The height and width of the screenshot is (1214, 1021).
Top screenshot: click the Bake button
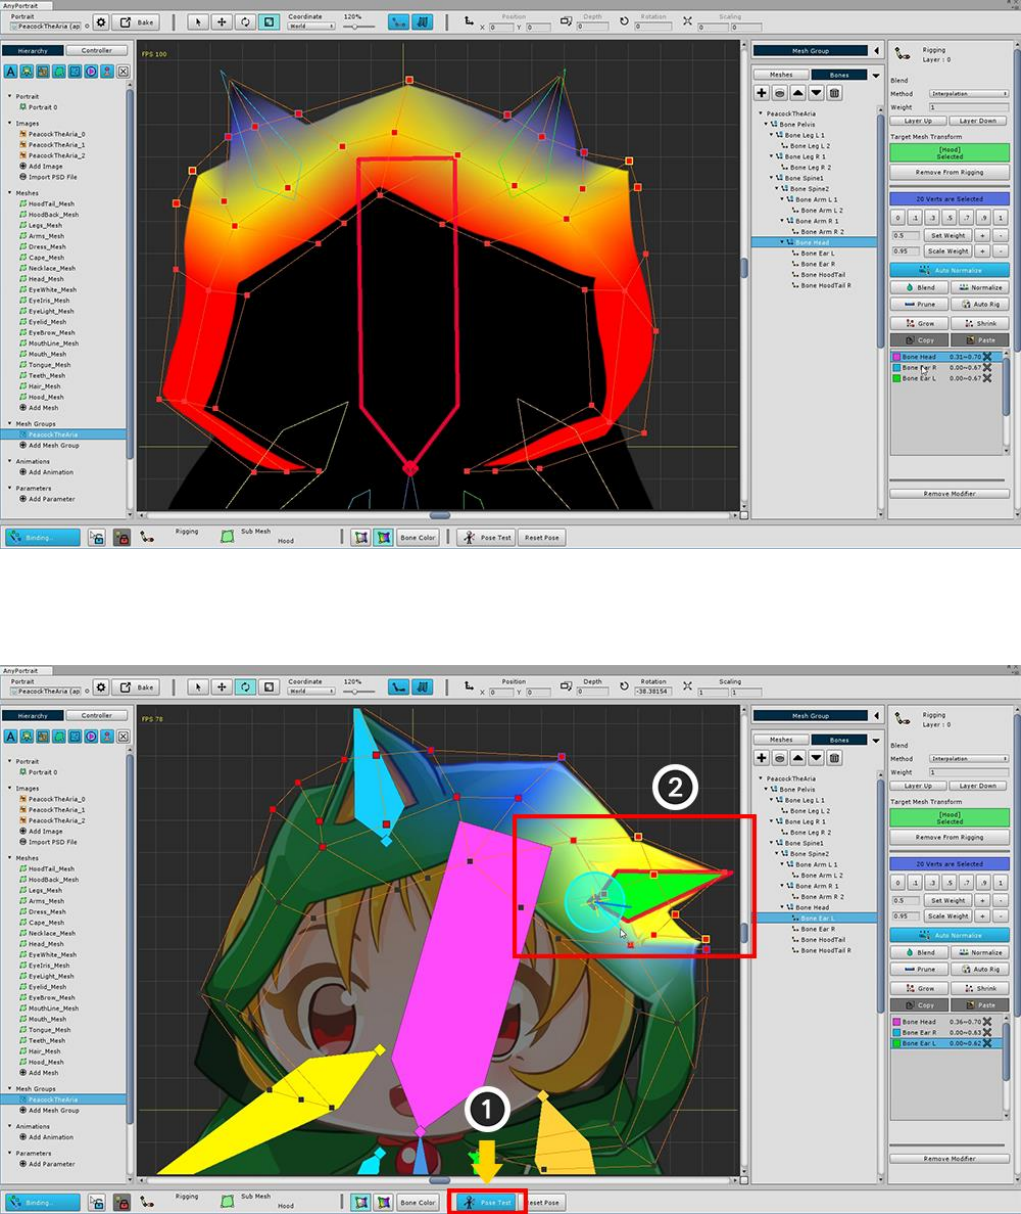(x=138, y=22)
